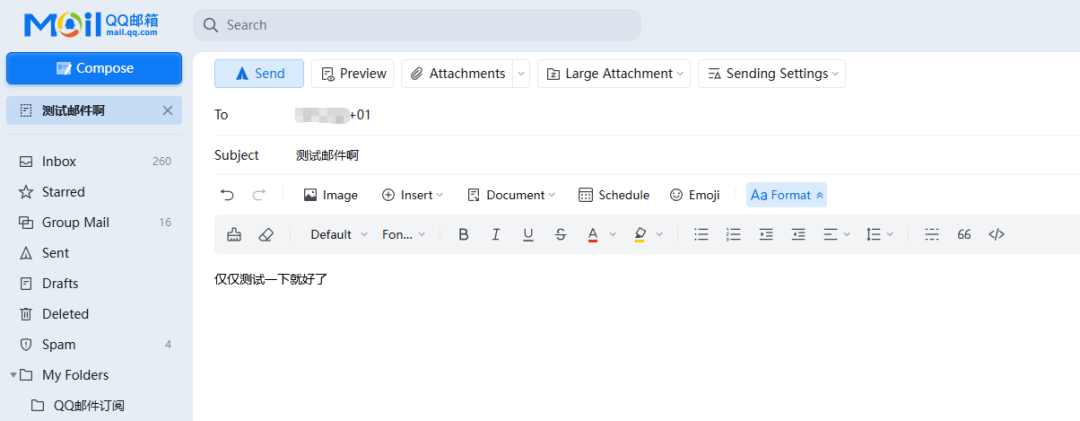Close the 测试邮件啊 draft tab
The width and height of the screenshot is (1080, 421).
pyautogui.click(x=167, y=110)
